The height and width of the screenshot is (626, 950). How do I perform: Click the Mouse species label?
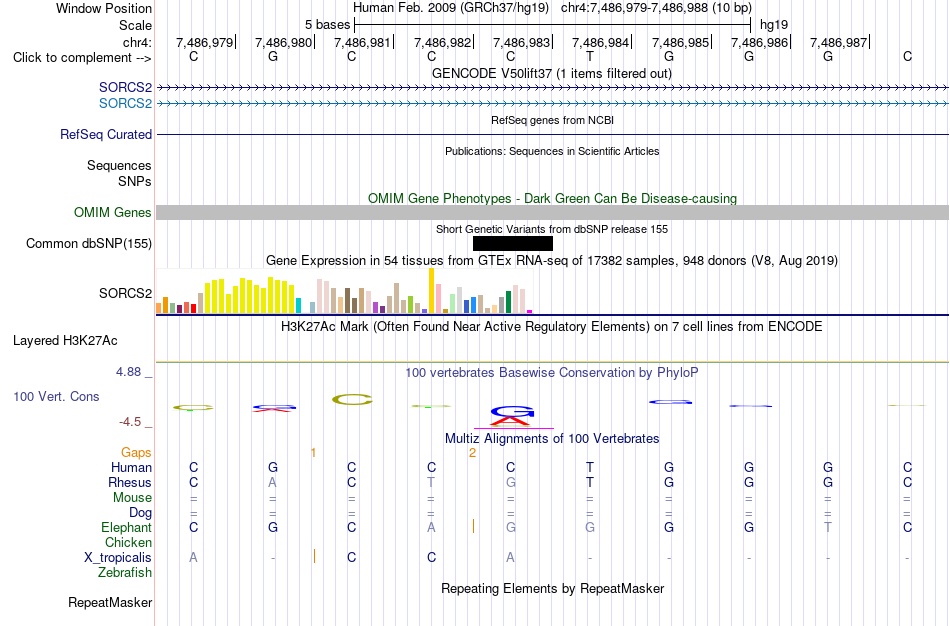[x=132, y=498]
